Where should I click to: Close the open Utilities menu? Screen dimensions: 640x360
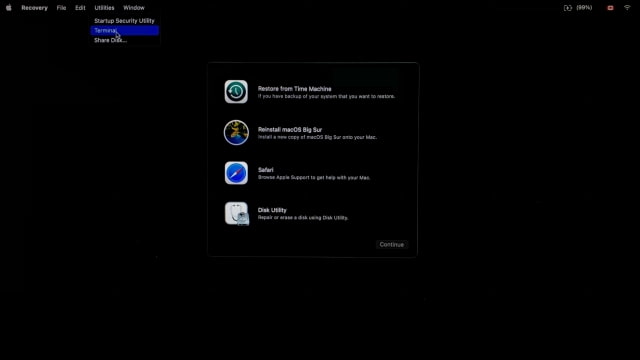[104, 8]
